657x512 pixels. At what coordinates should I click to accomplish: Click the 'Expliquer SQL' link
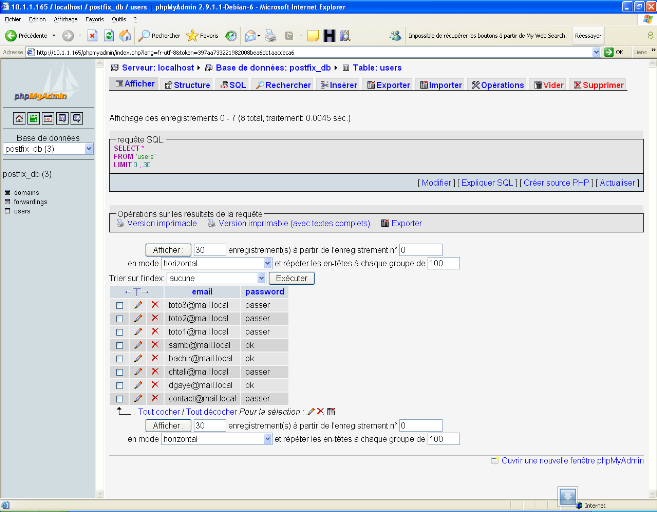487,183
